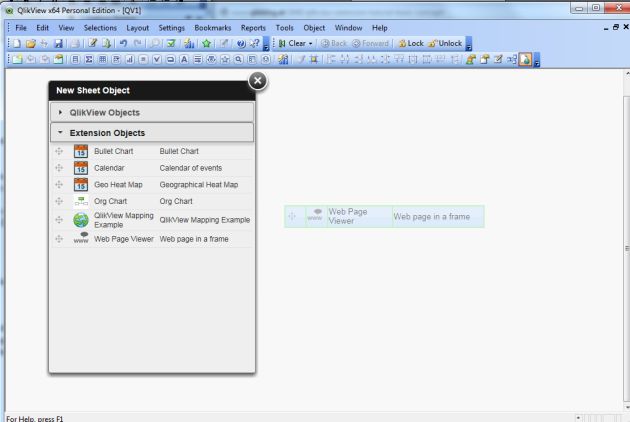Close the New Sheet Object panel
This screenshot has width=630, height=422.
tap(258, 81)
